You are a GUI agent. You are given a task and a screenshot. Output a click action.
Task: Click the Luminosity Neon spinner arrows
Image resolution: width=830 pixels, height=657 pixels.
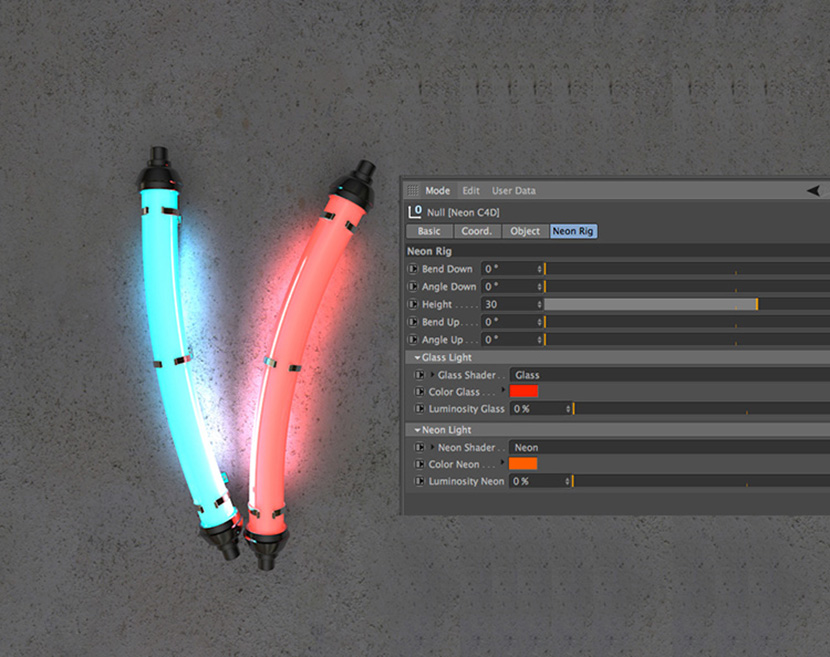(x=567, y=481)
